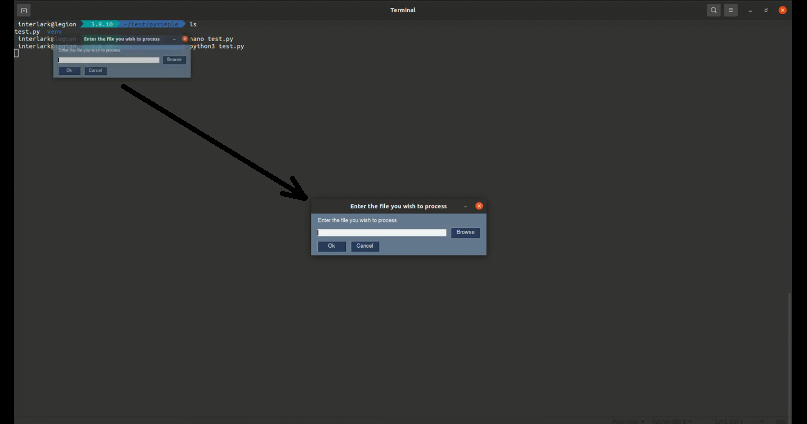The width and height of the screenshot is (807, 424).
Task: Close the smaller faded file dialog
Action: [185, 39]
